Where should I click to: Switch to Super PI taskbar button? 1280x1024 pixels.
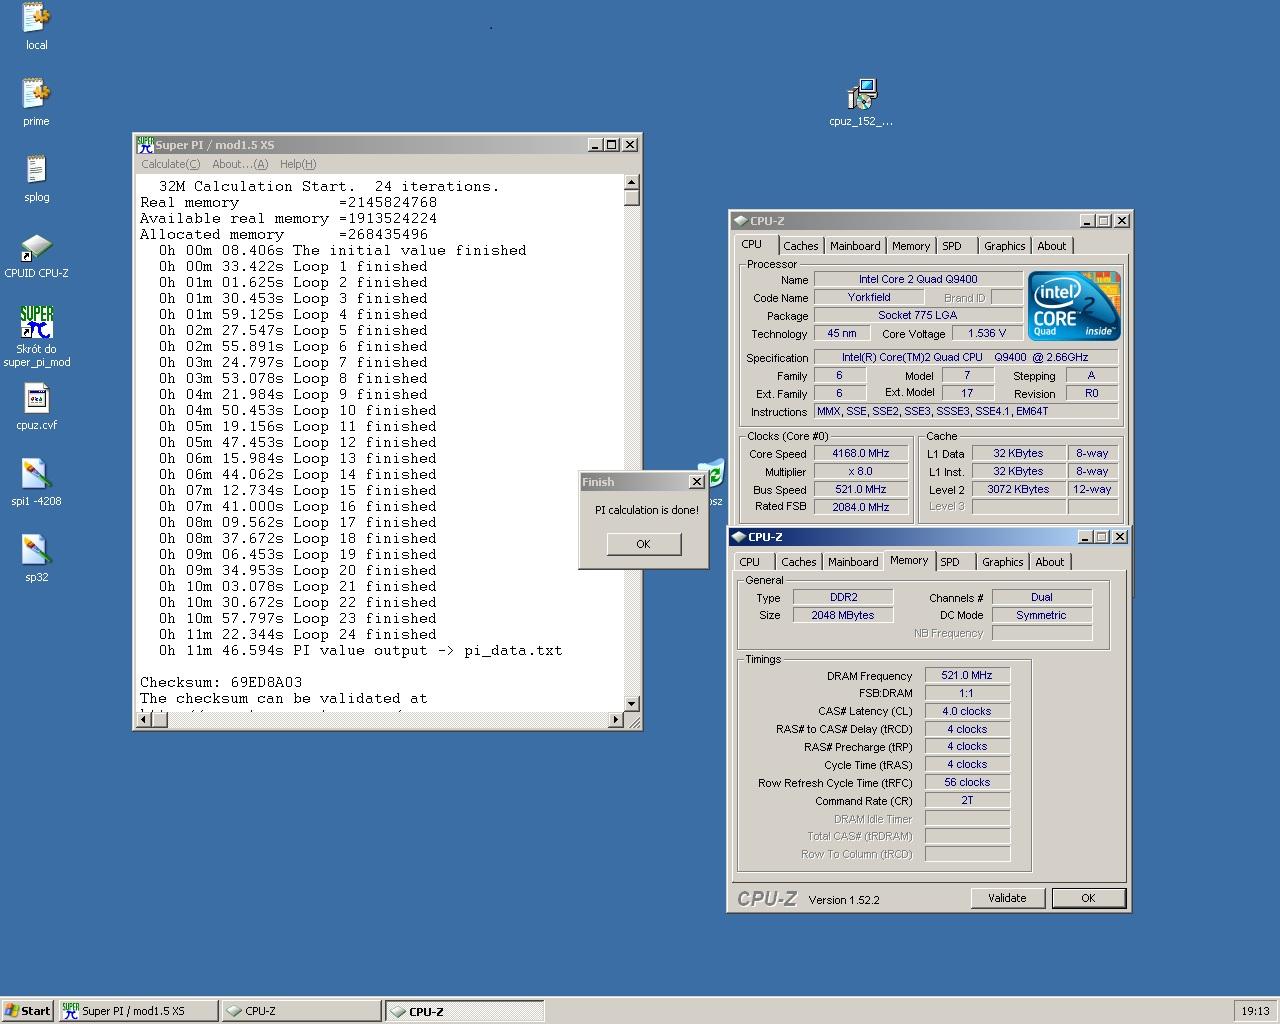(138, 1011)
